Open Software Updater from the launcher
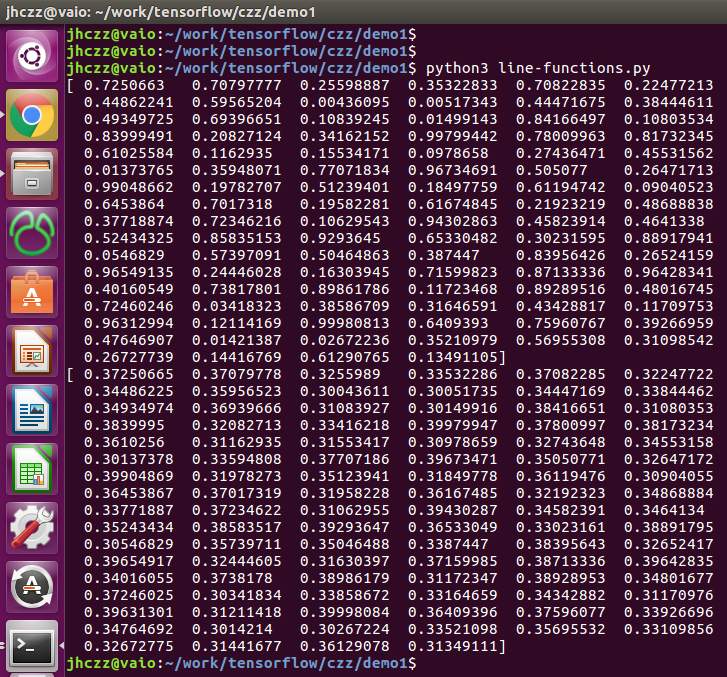The image size is (727, 677). pos(32,587)
